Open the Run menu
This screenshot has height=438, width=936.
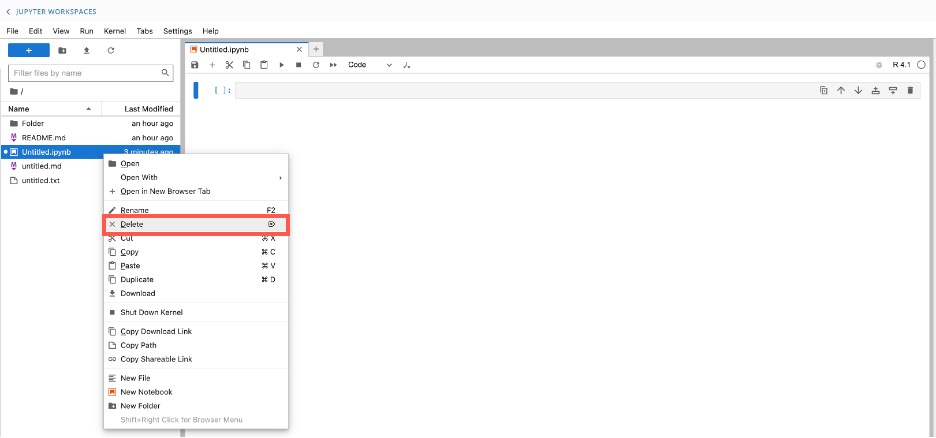click(x=87, y=30)
